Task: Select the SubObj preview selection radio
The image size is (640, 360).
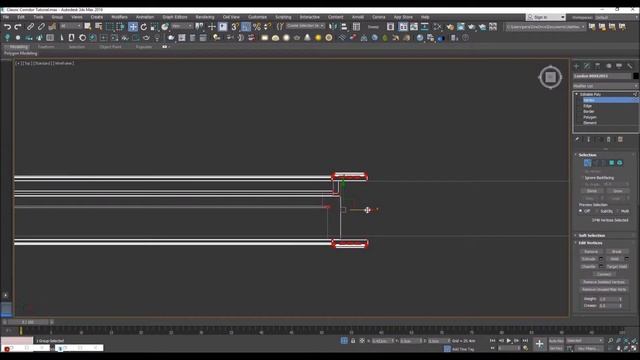Action: [x=597, y=211]
